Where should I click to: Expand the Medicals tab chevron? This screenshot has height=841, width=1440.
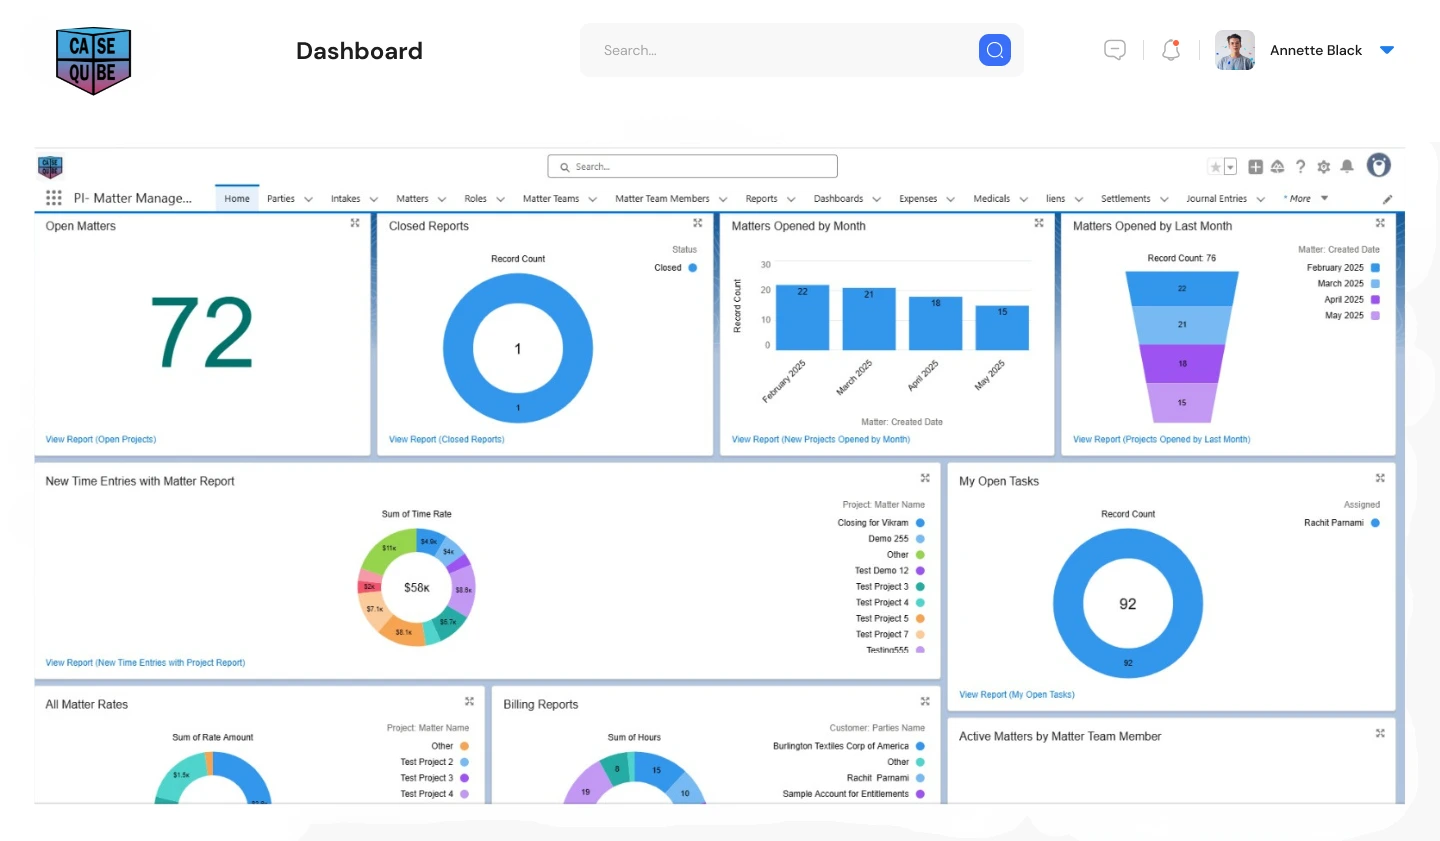click(1023, 199)
